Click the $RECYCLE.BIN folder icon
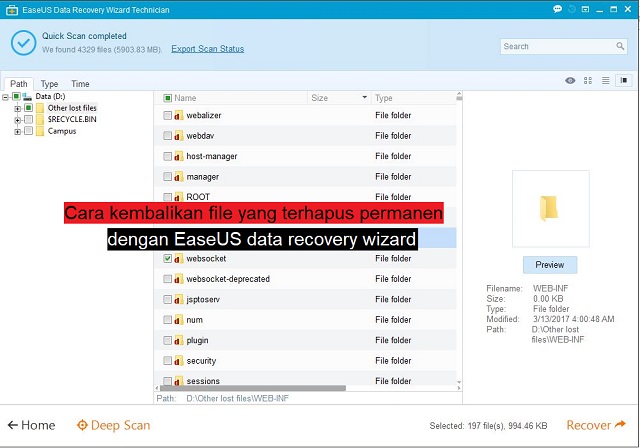Viewport: 640px width, 448px height. (40, 120)
